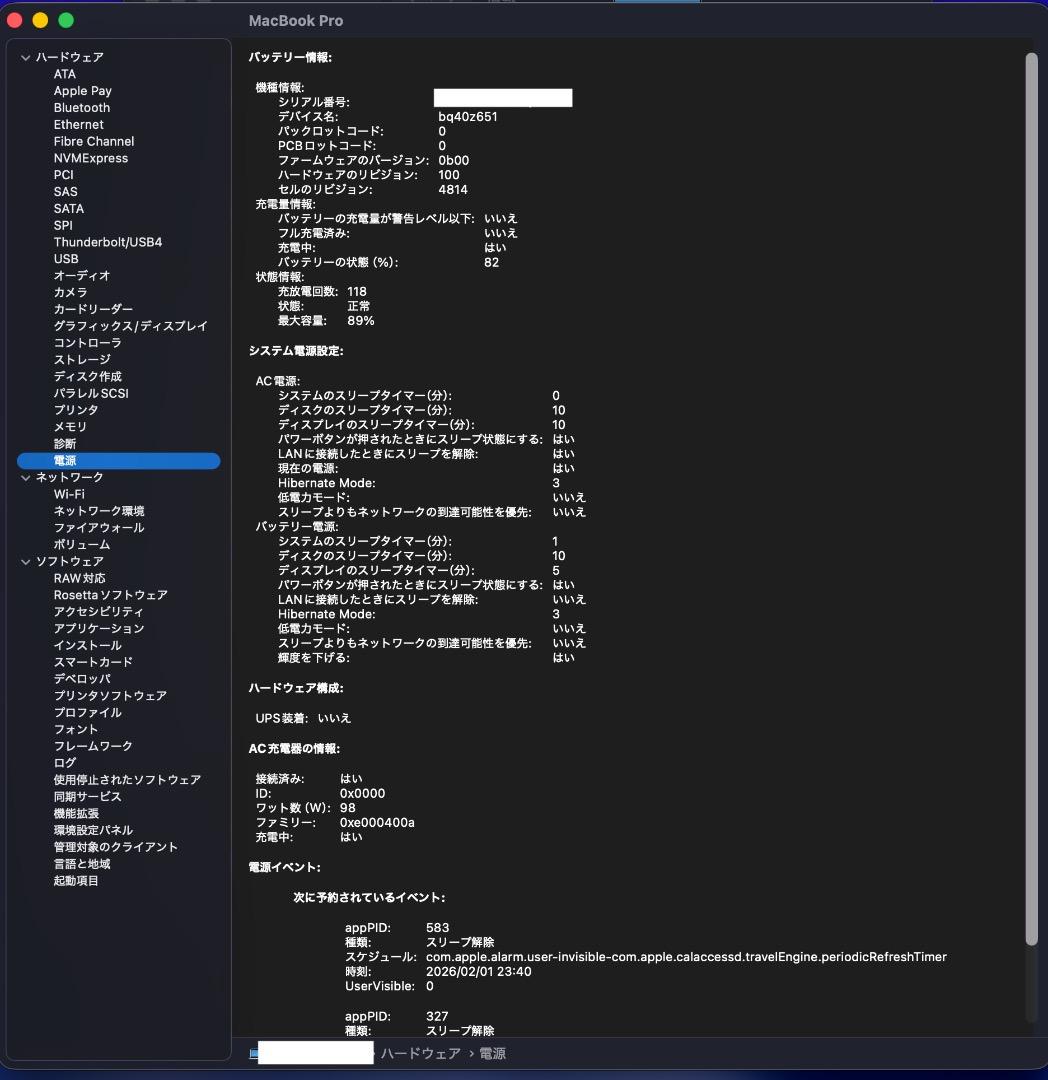Collapse the ソフトウェア section disclosure triangle
1048x1080 pixels.
pos(25,562)
